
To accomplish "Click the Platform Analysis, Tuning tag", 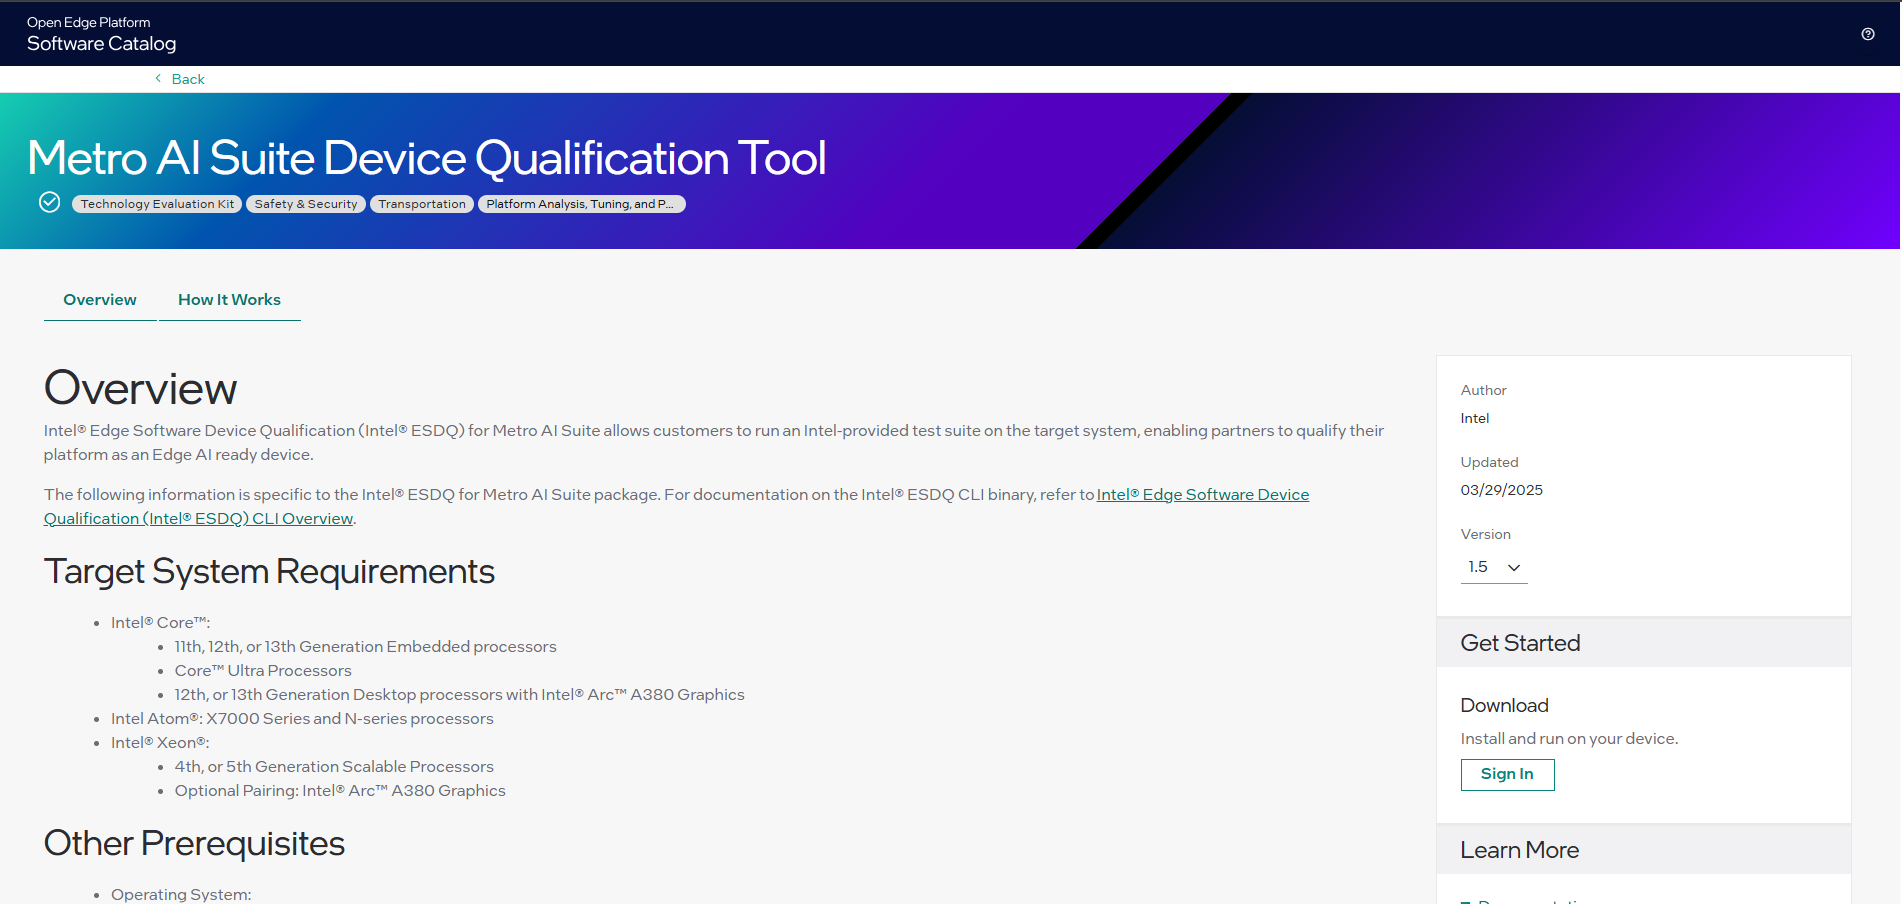I will tap(581, 204).
